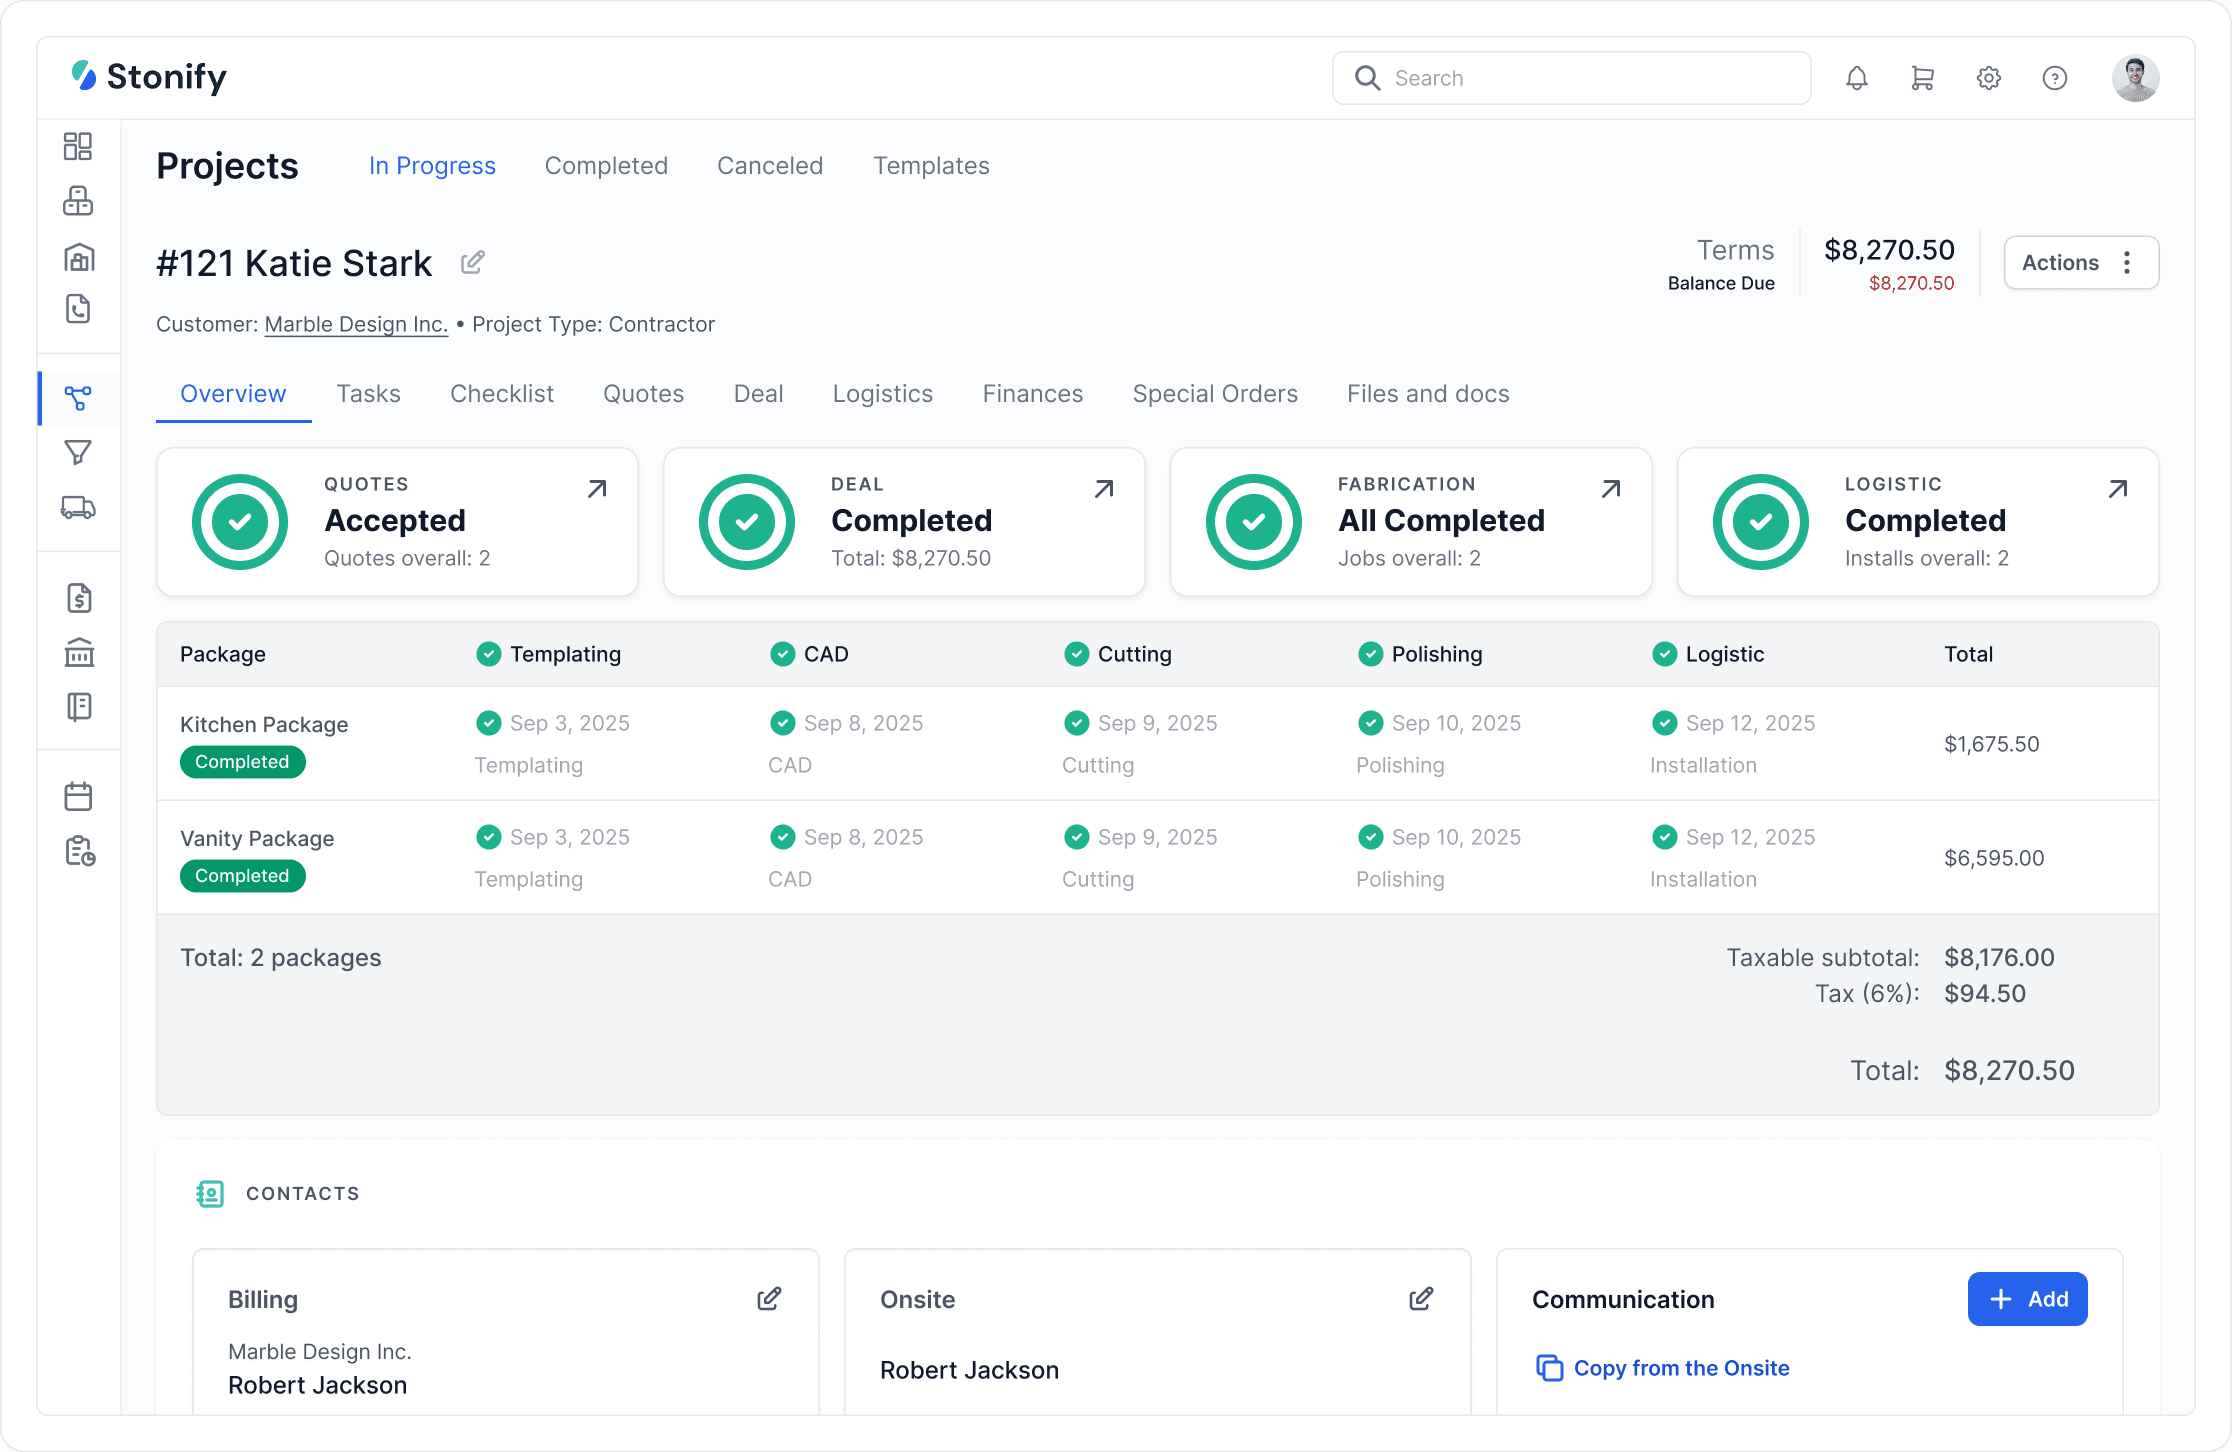Open the Actions dropdown menu
Image resolution: width=2232 pixels, height=1452 pixels.
click(x=2081, y=262)
